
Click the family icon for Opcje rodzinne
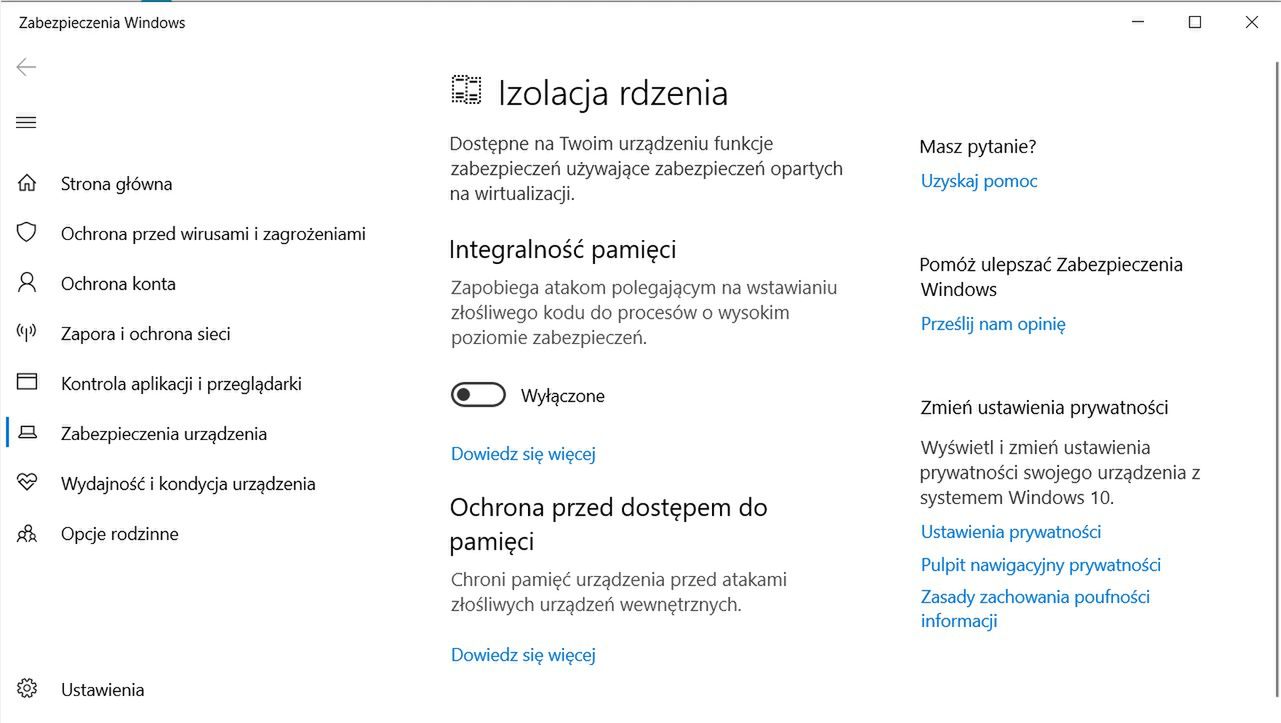(27, 533)
